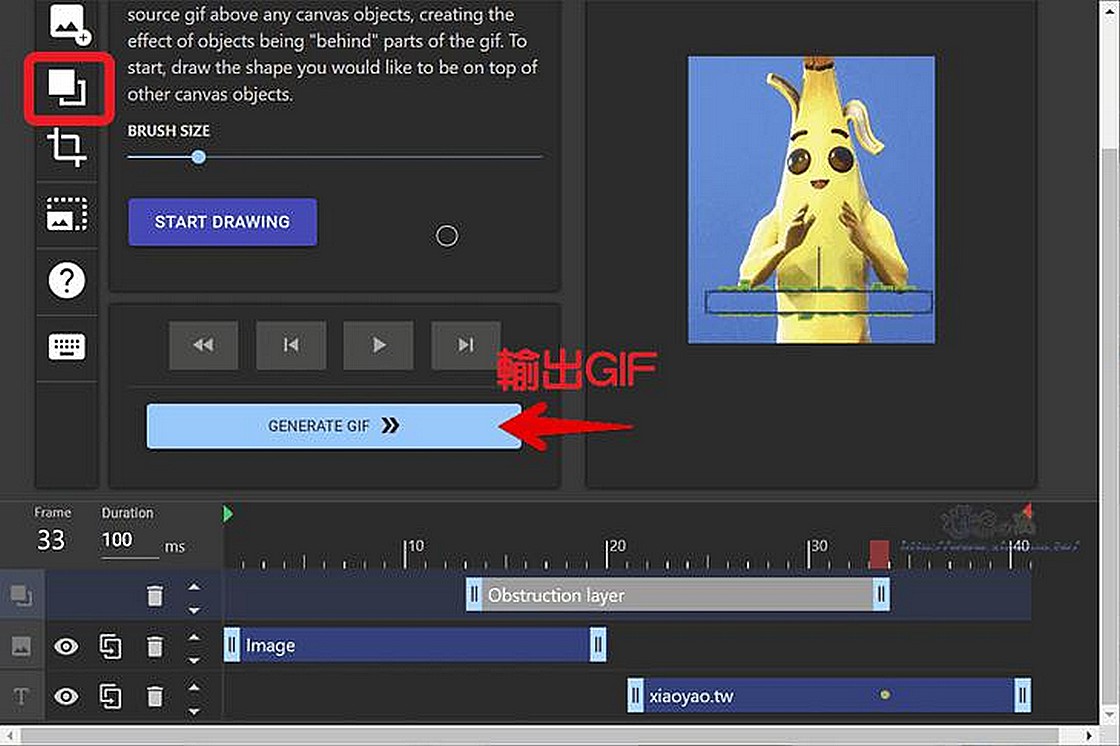Grab the xiaoyao.tw right end handle
This screenshot has width=1120, height=746.
[x=1023, y=695]
